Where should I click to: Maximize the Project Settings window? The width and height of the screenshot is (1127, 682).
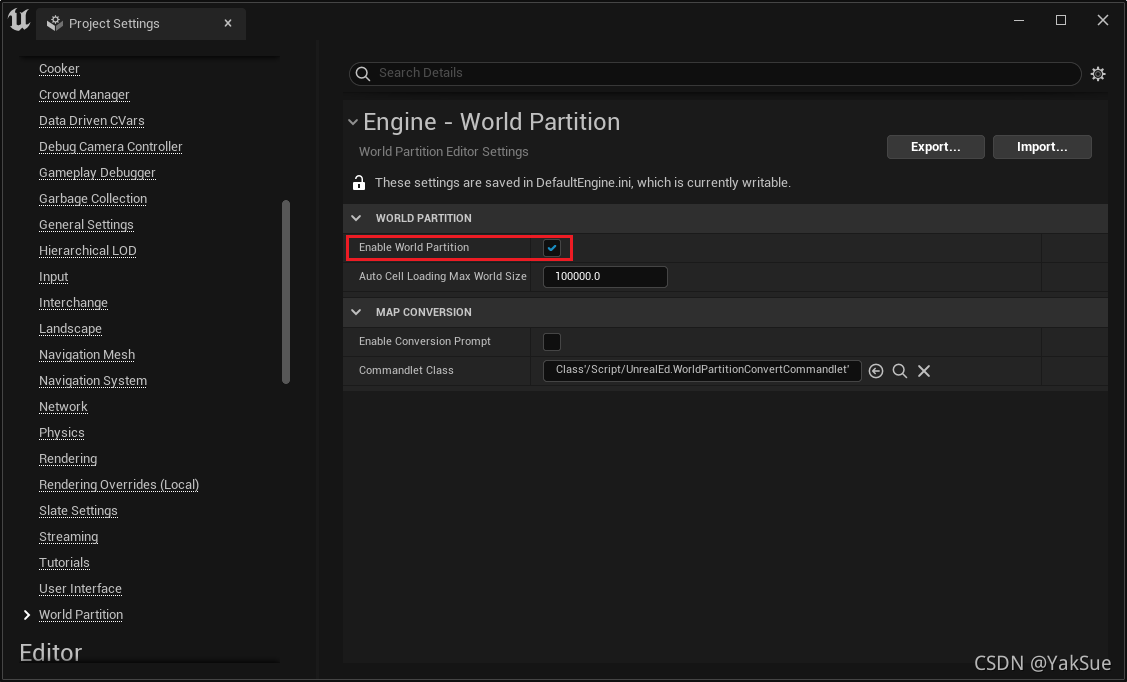point(1060,21)
